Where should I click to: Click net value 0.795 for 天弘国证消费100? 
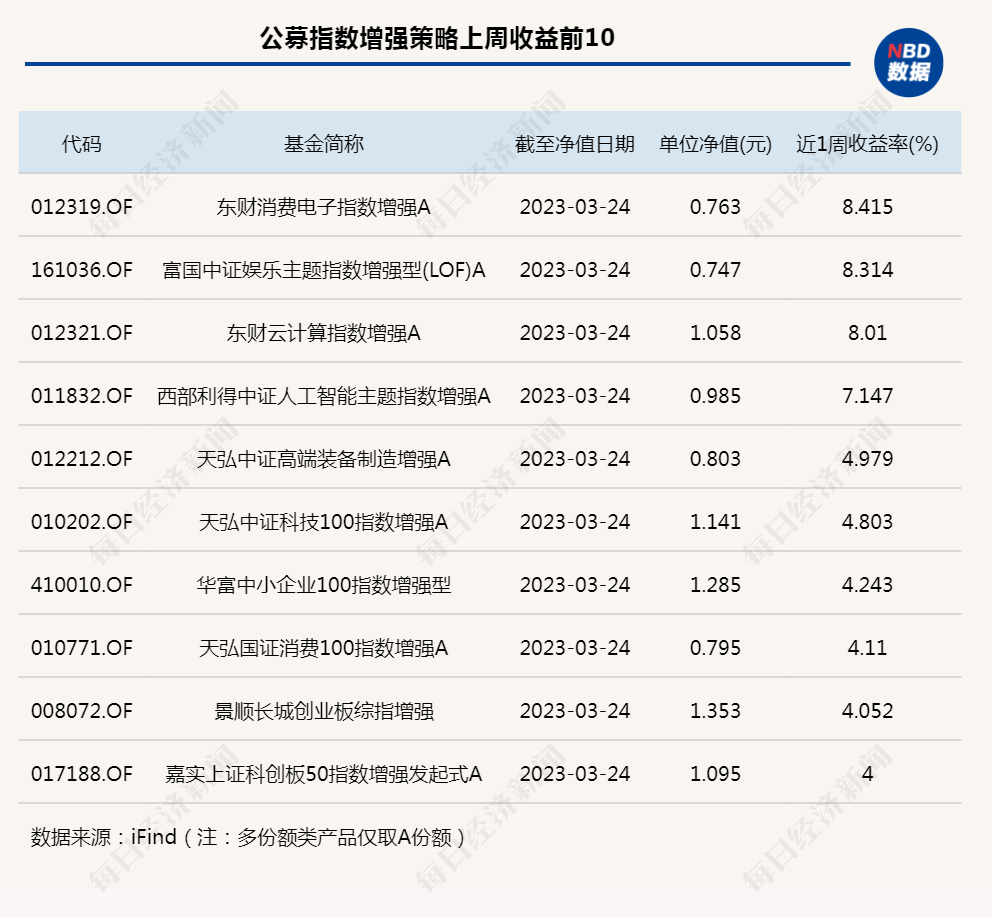(x=715, y=648)
